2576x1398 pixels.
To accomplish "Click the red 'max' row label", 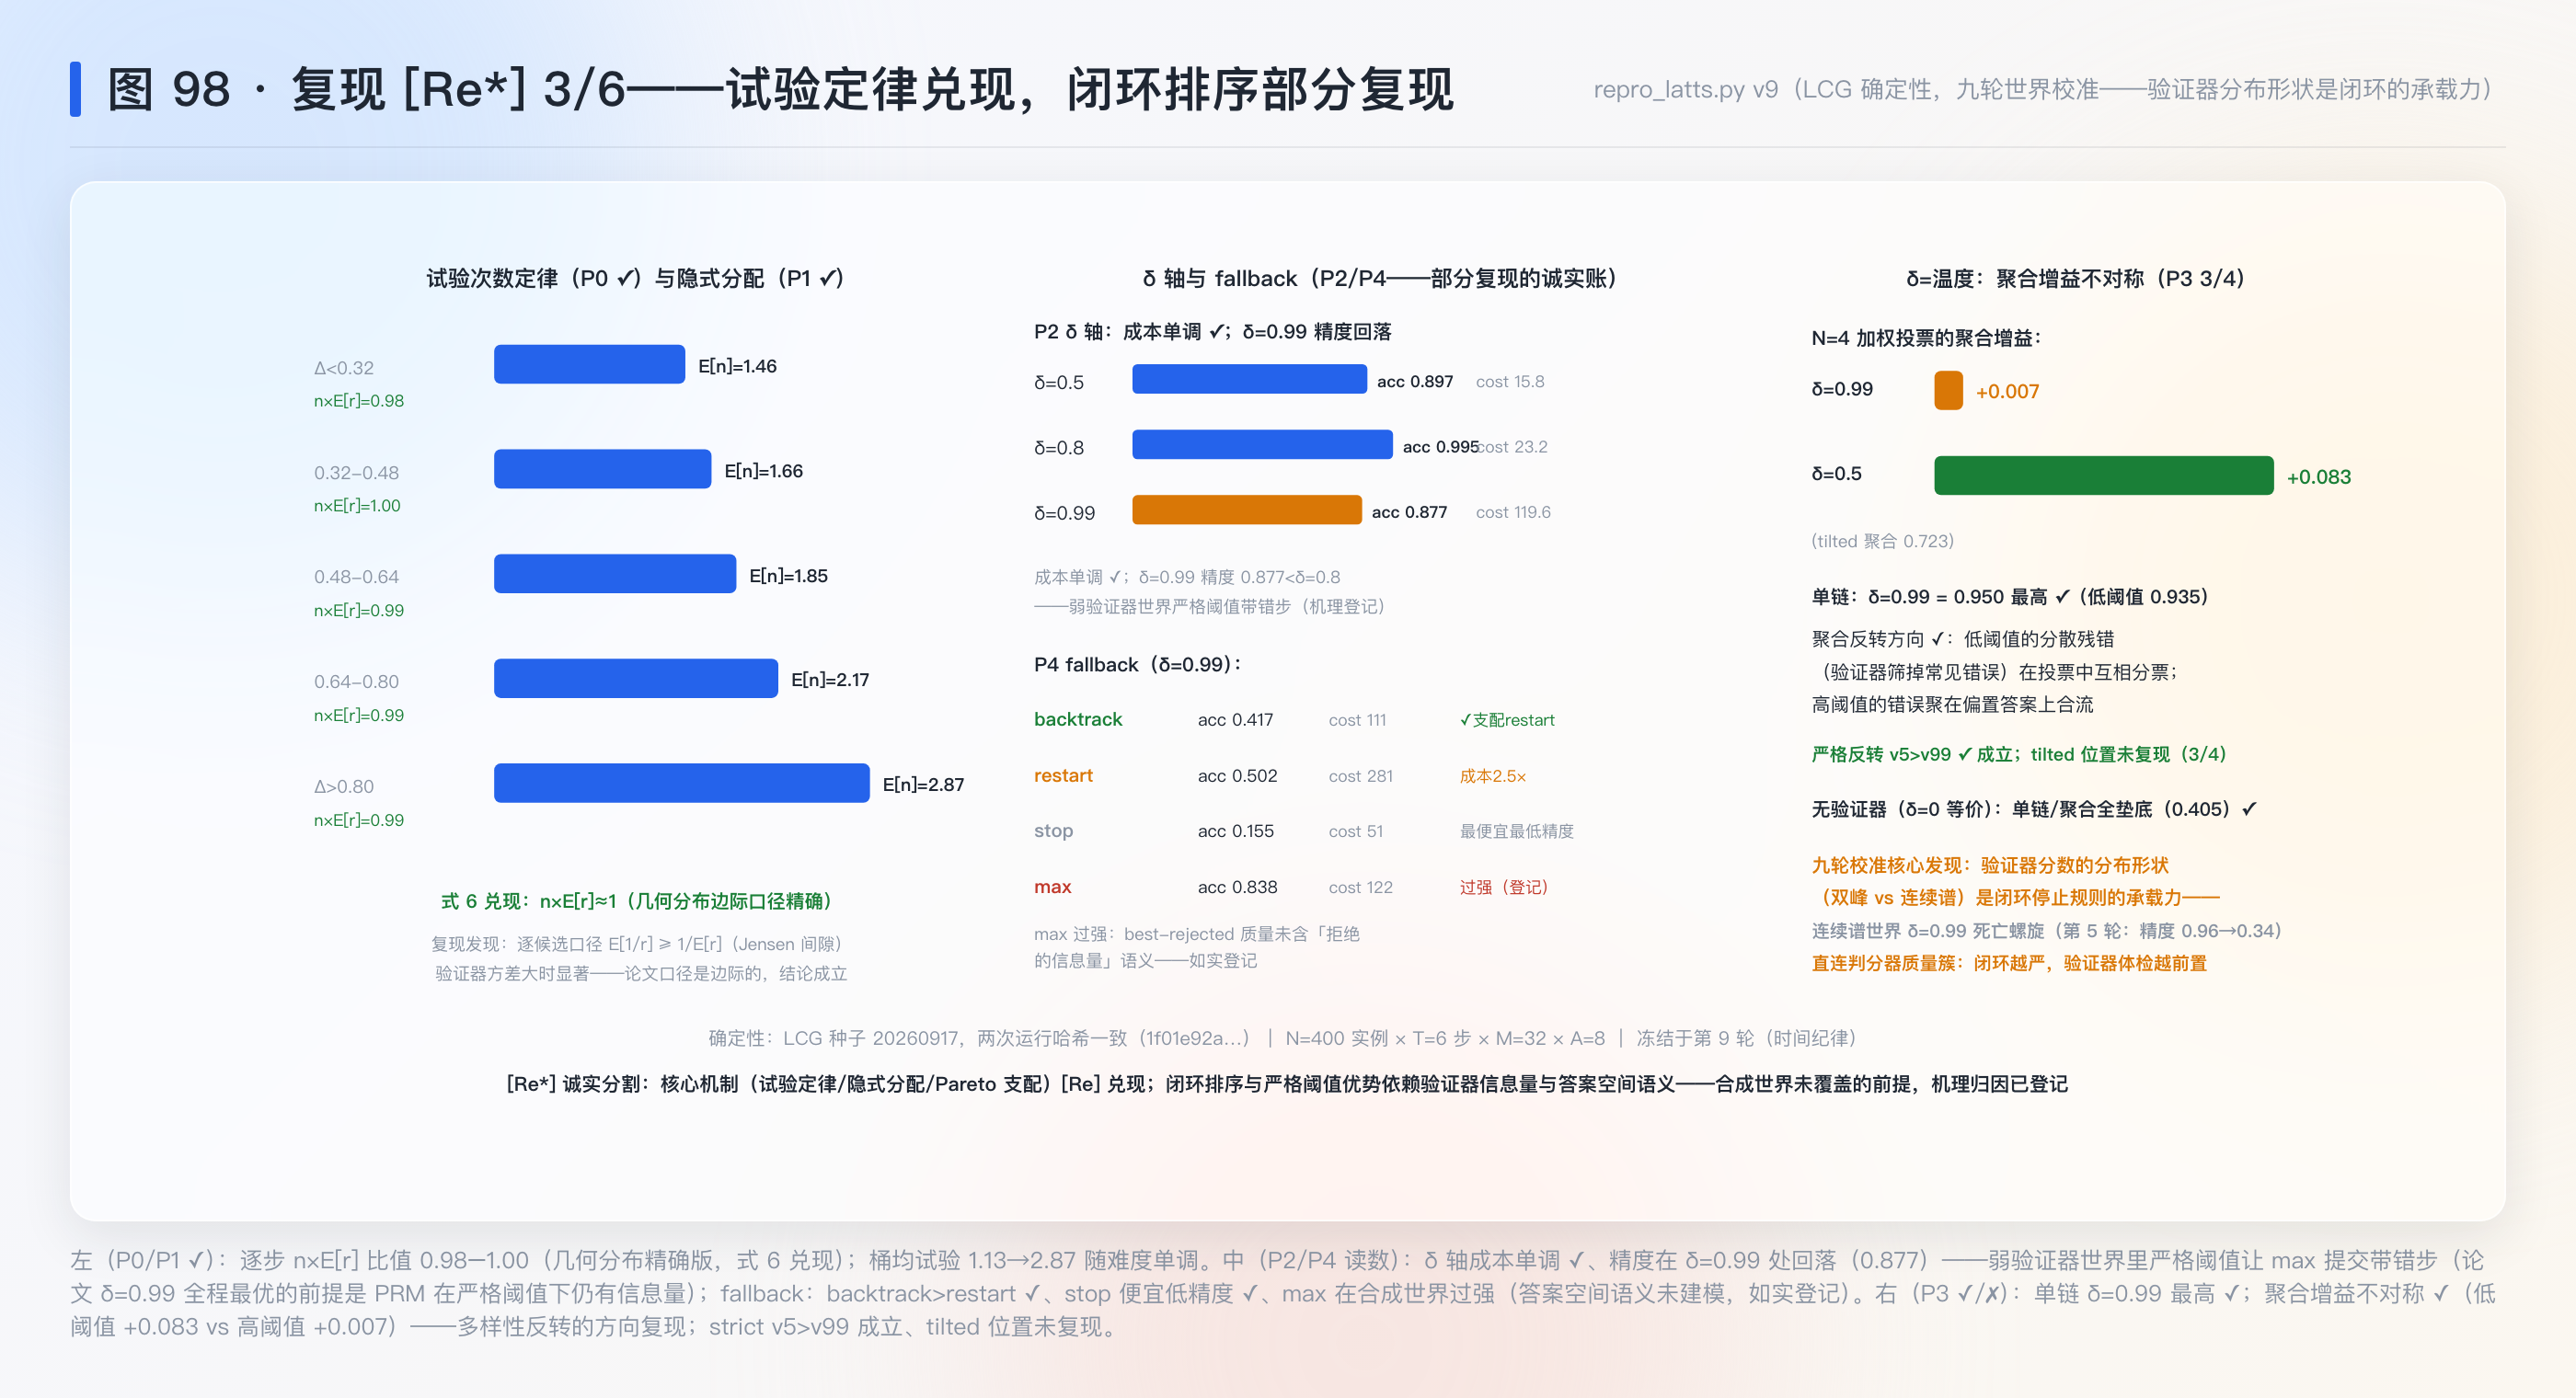I will [x=1052, y=887].
